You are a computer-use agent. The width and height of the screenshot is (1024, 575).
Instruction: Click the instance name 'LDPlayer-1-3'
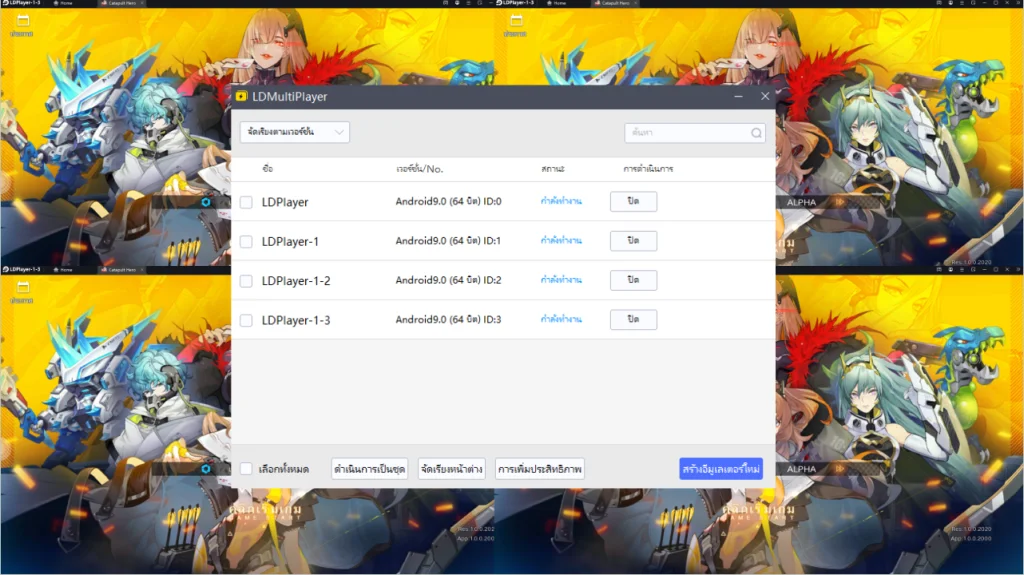point(296,320)
